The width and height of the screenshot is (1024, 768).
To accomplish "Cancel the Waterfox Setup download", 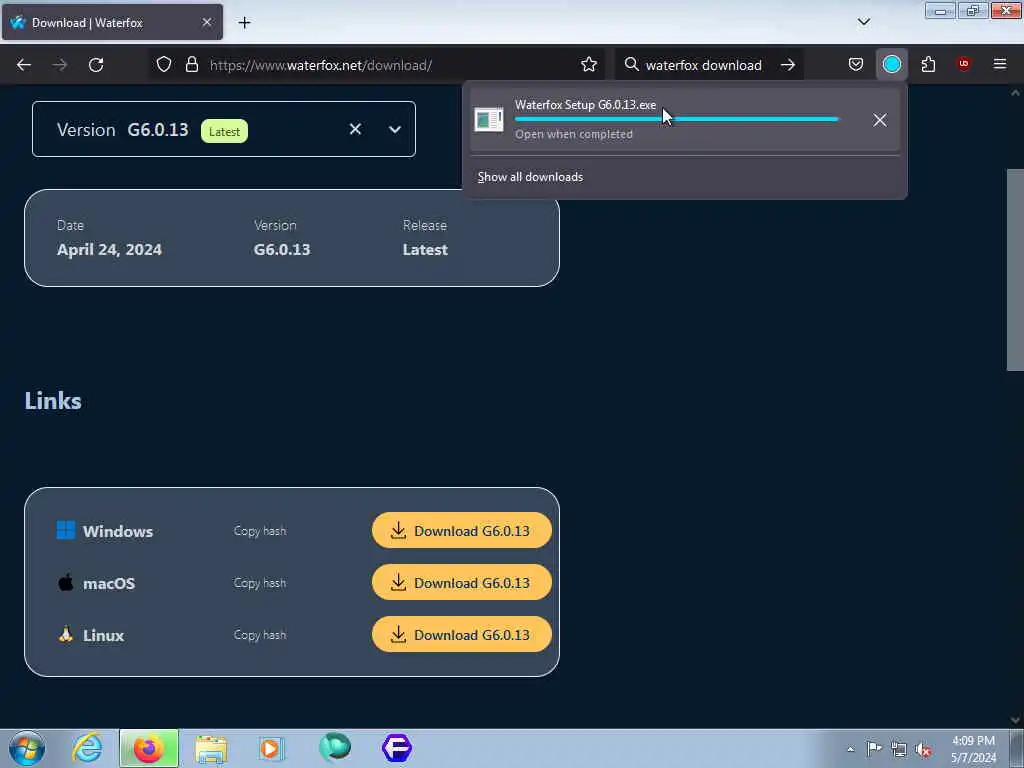I will [880, 120].
